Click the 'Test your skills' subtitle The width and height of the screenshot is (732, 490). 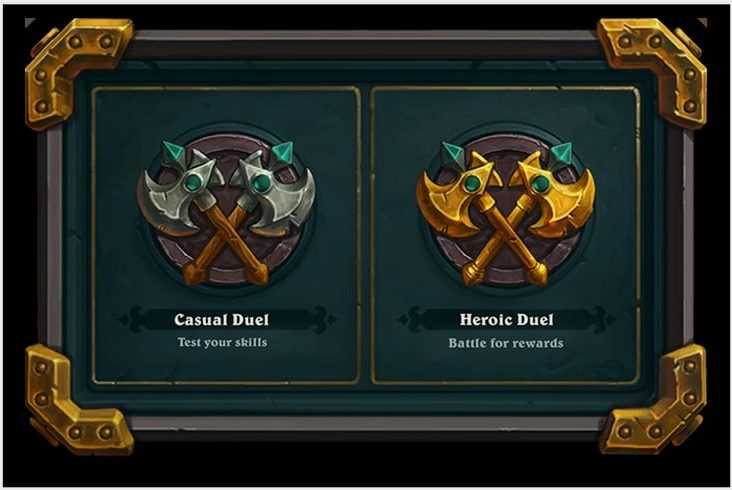[x=223, y=342]
